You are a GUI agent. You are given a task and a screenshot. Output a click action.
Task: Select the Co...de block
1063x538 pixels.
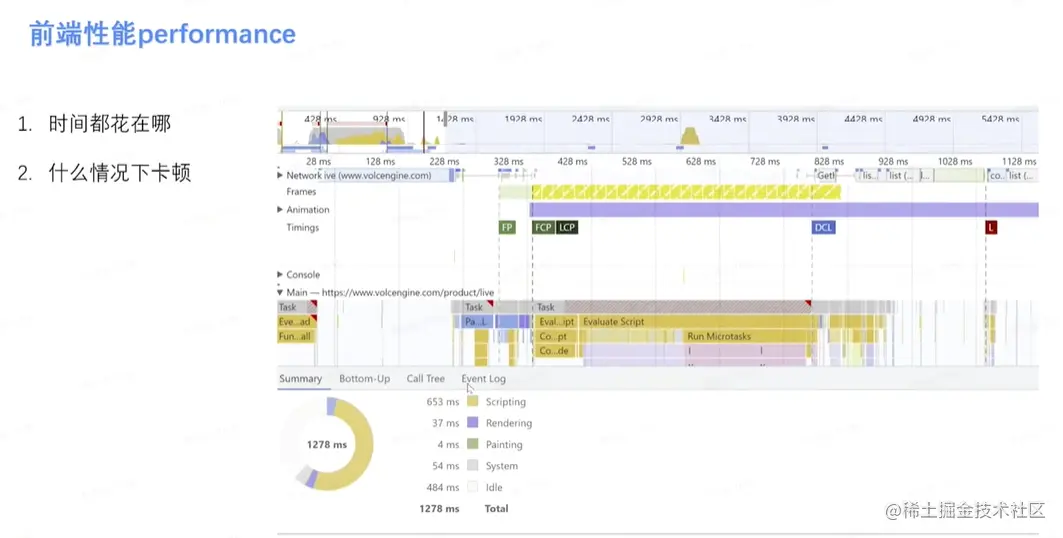click(556, 351)
